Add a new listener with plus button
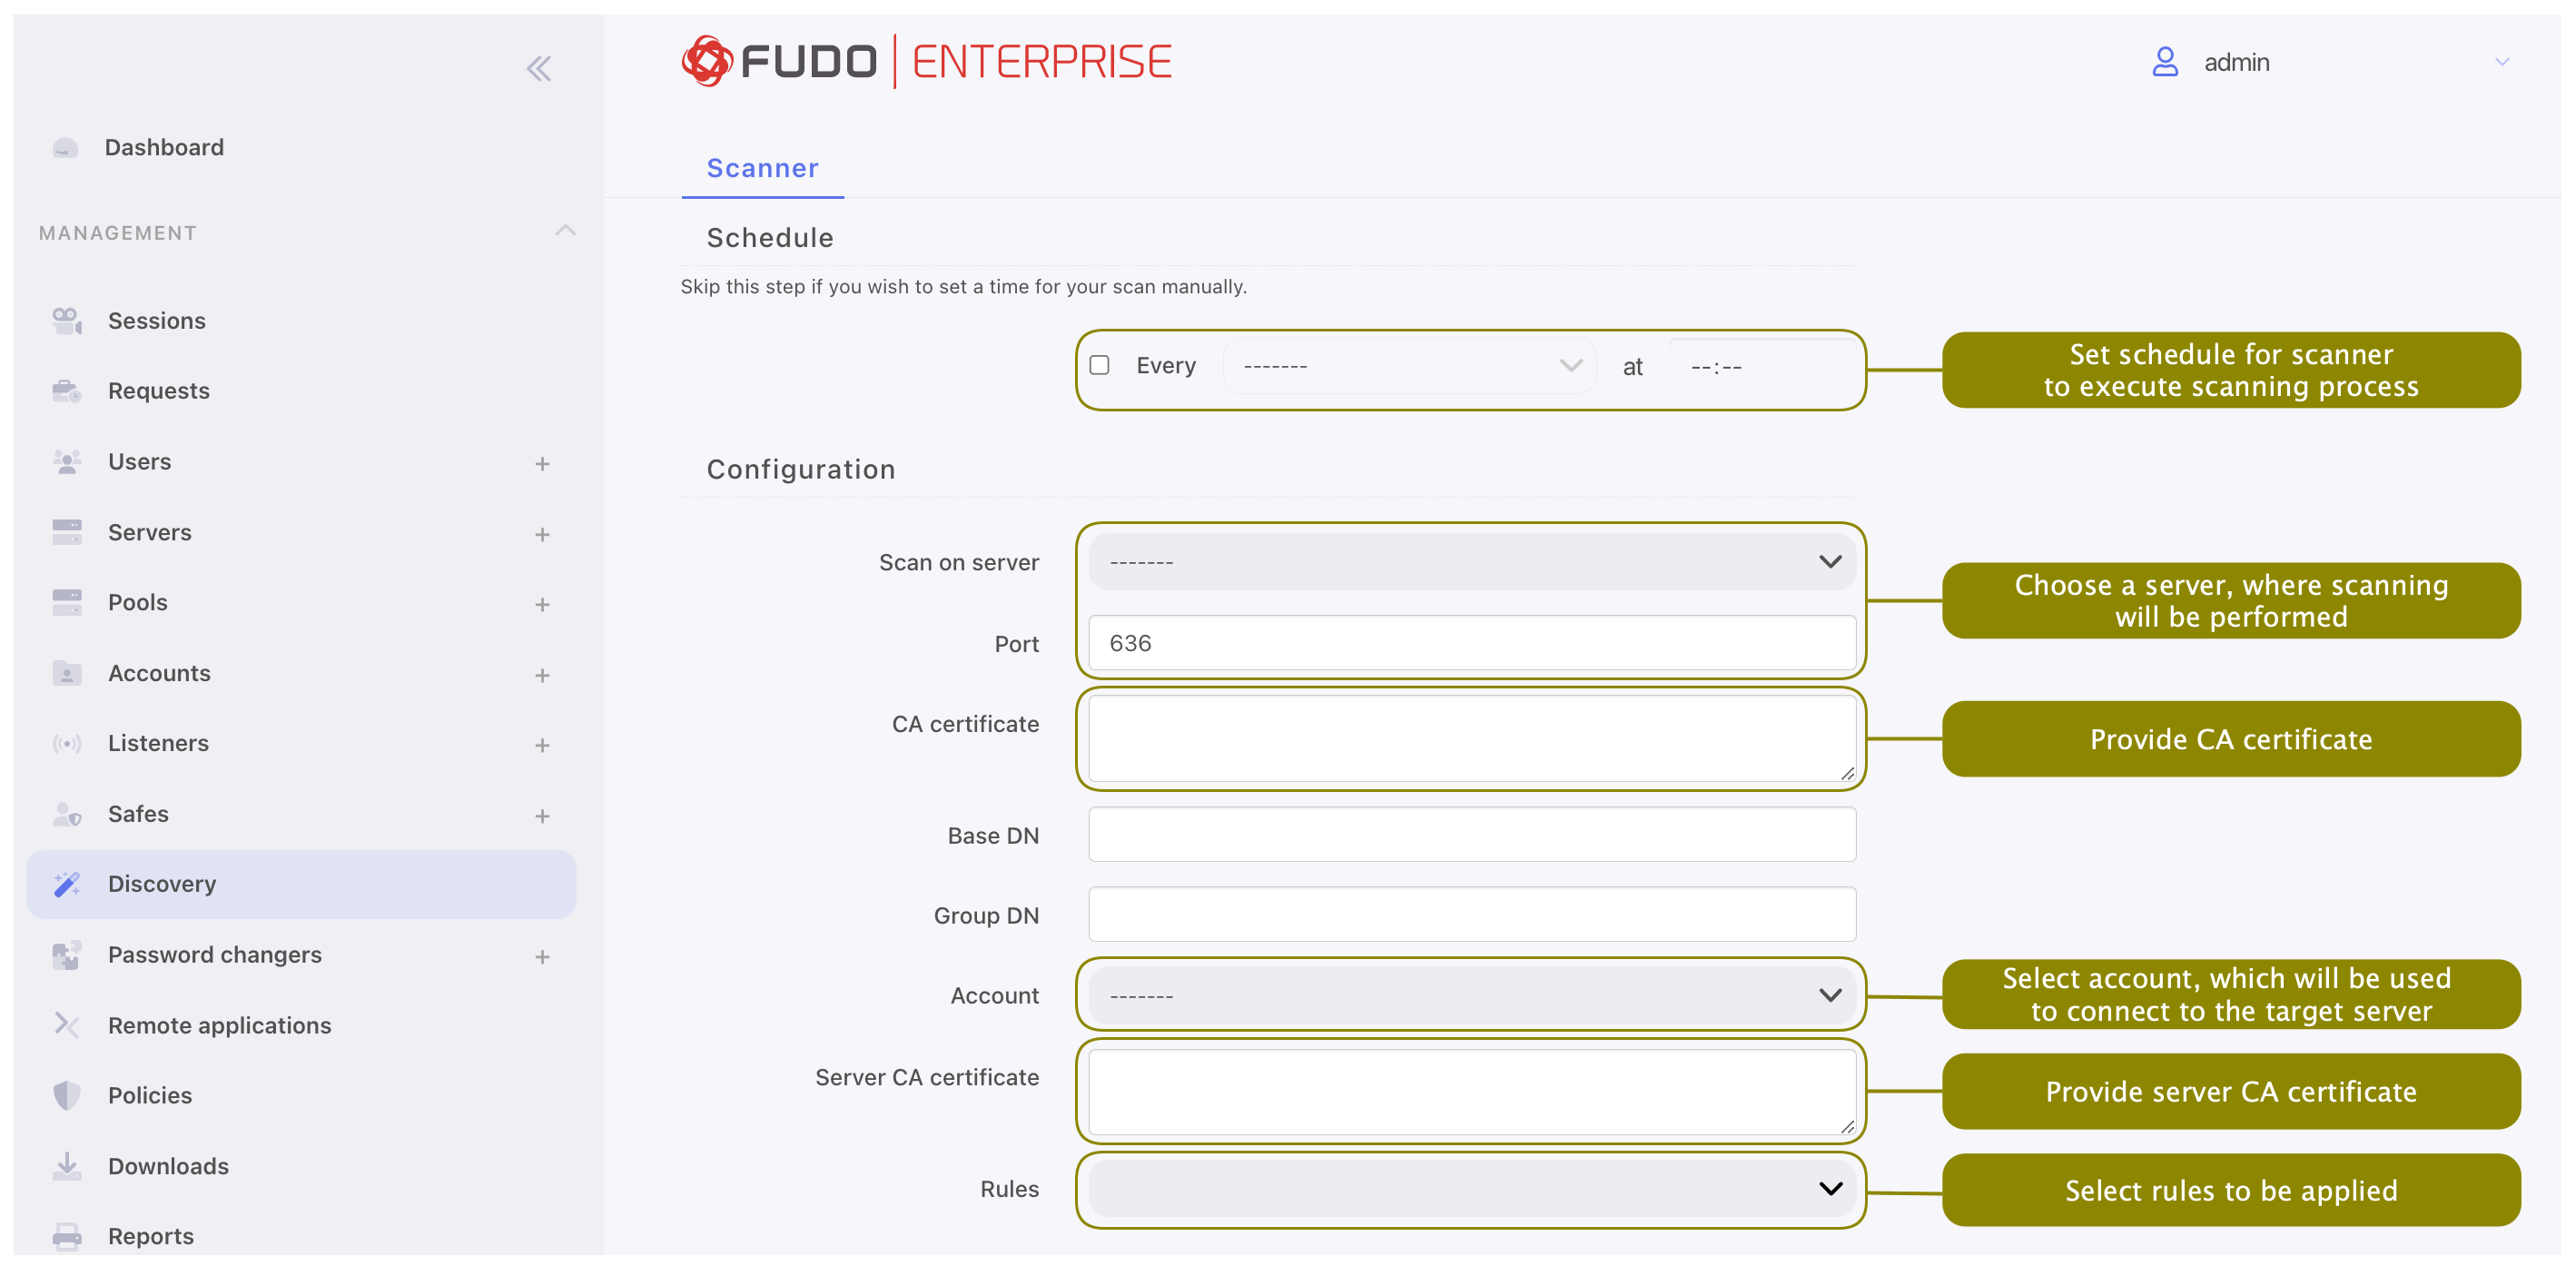This screenshot has width=2576, height=1276. (542, 745)
